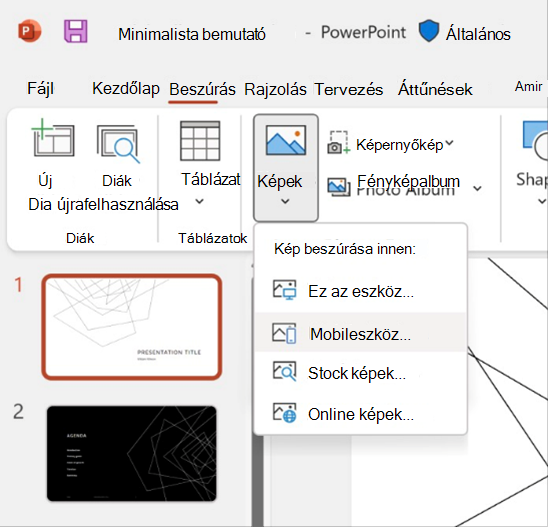Expand the Fényképalbum dropdown chevron
This screenshot has height=527, width=548.
point(477,188)
